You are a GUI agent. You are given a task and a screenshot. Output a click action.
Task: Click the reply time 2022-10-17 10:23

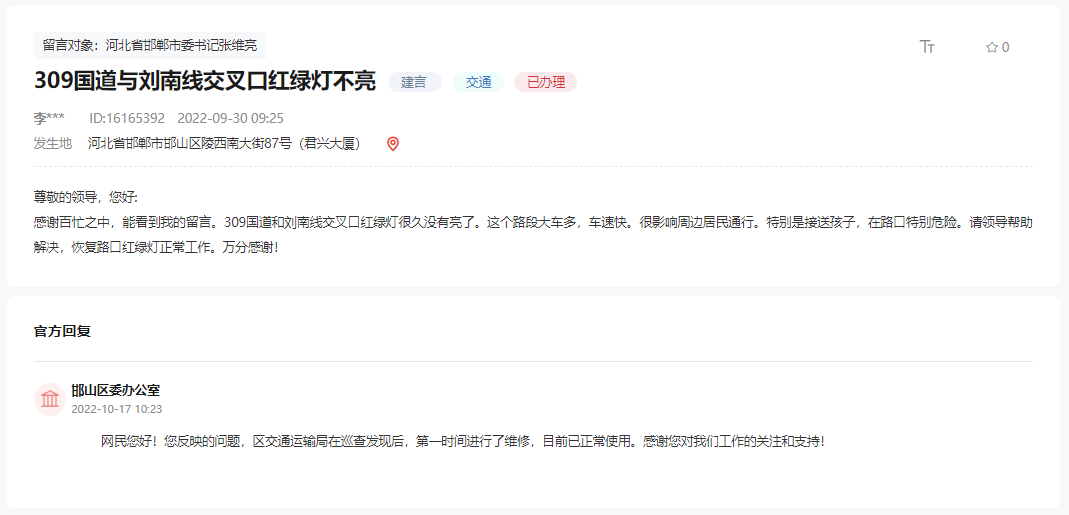point(117,409)
